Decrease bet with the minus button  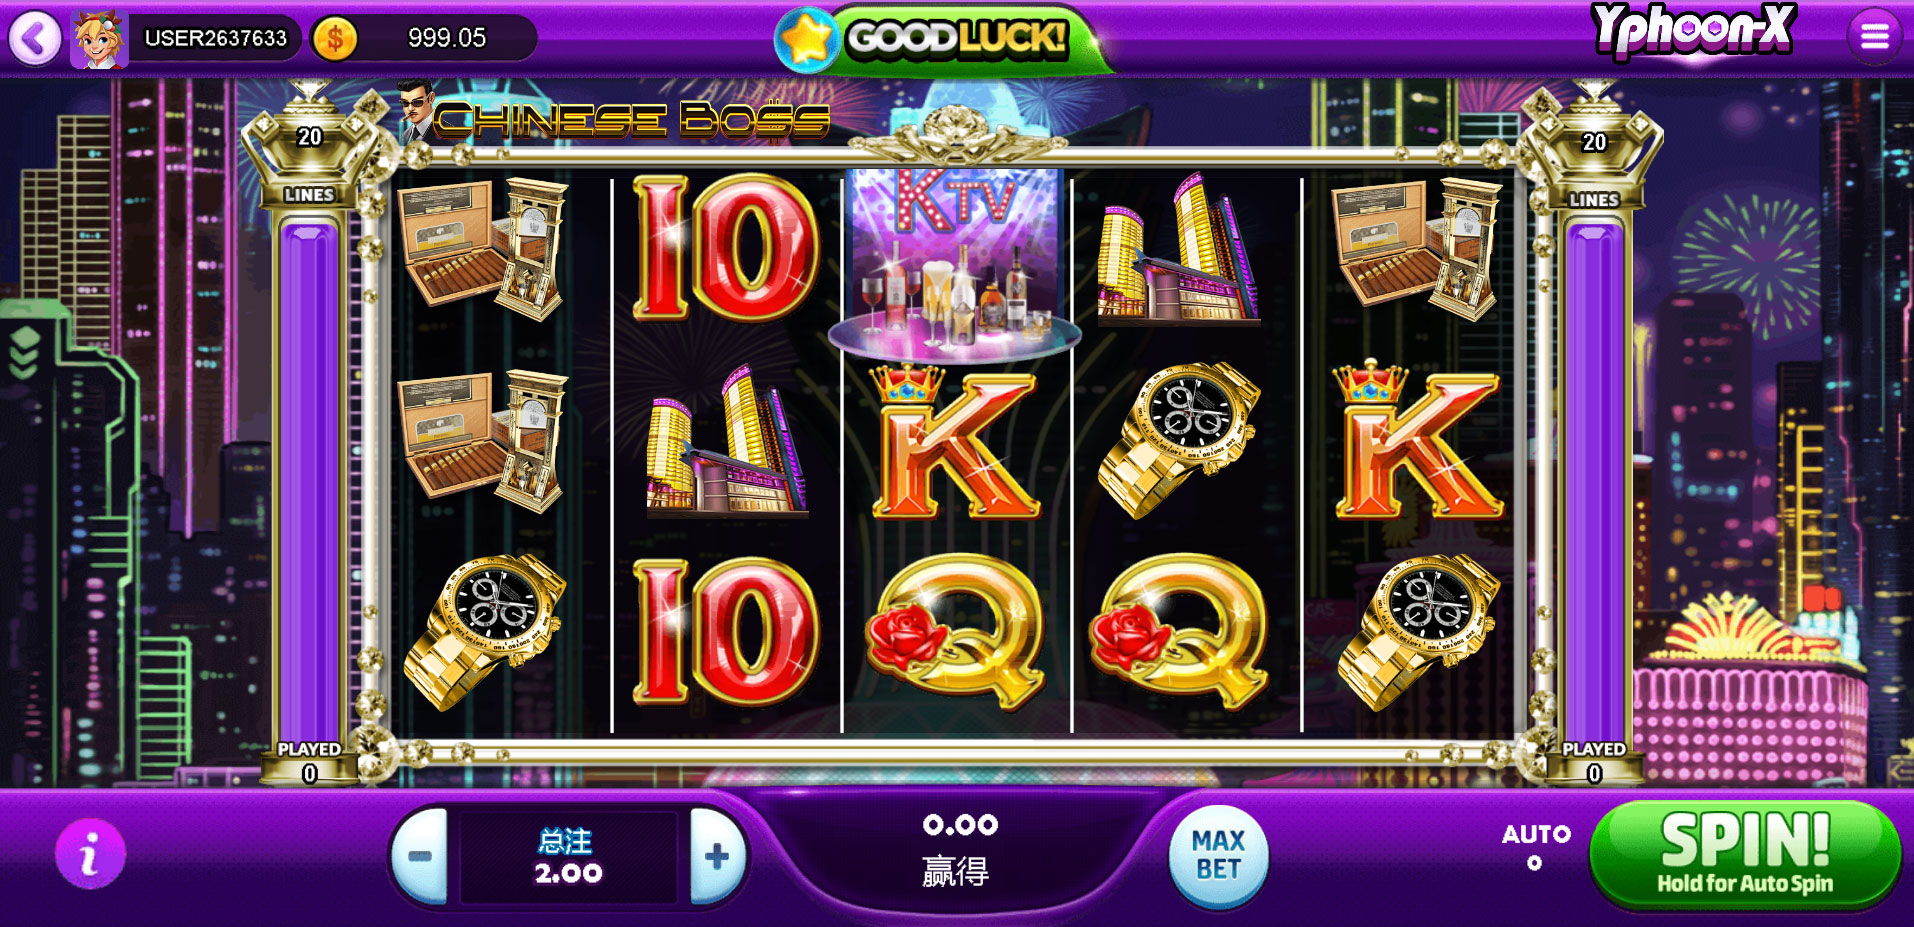click(420, 856)
